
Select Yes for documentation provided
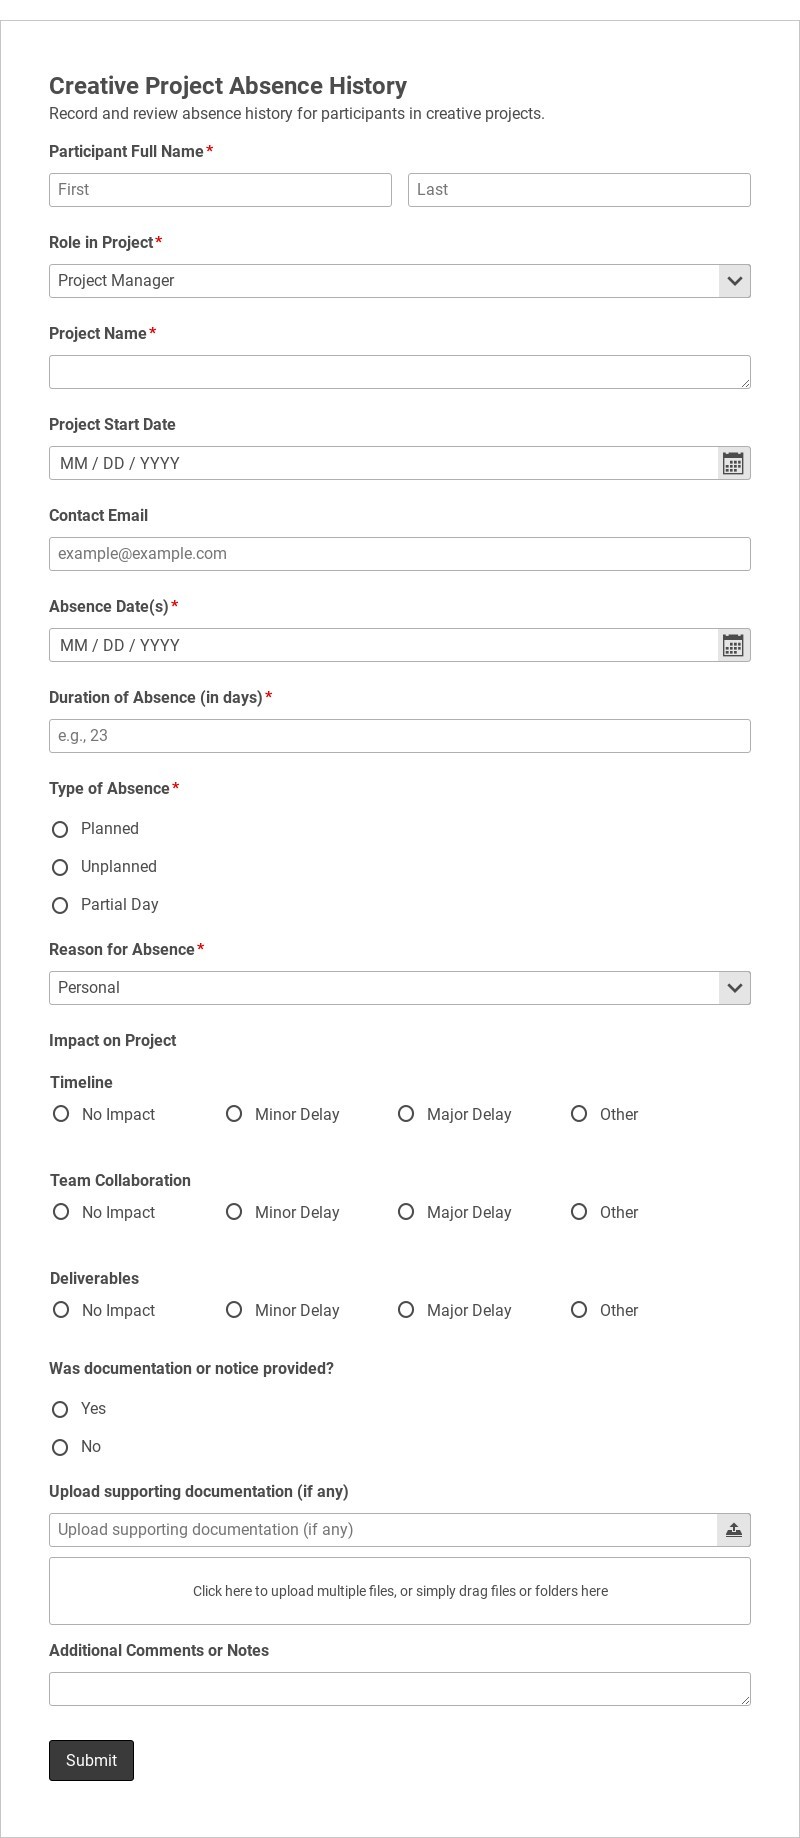(60, 1409)
